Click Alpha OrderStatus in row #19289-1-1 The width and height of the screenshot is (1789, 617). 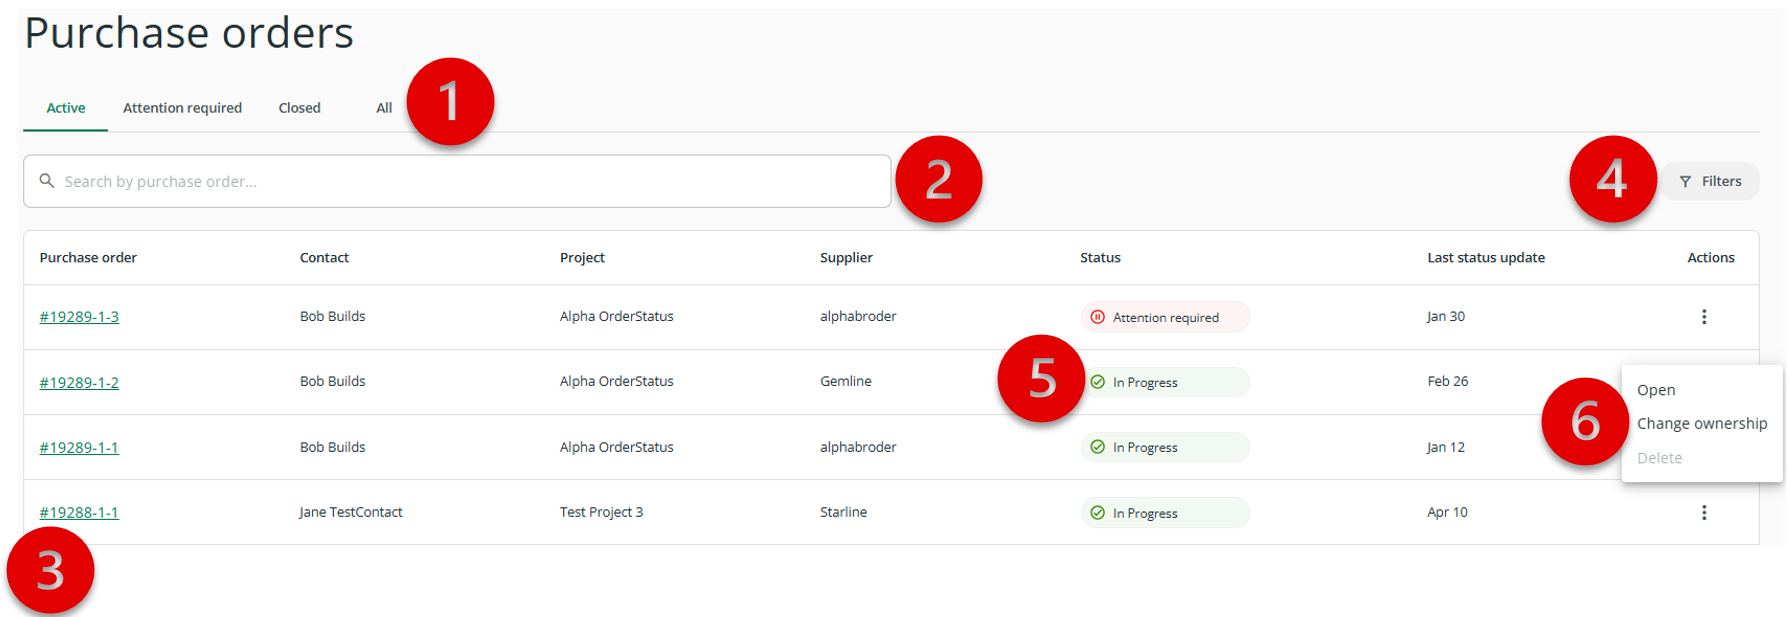coord(616,447)
